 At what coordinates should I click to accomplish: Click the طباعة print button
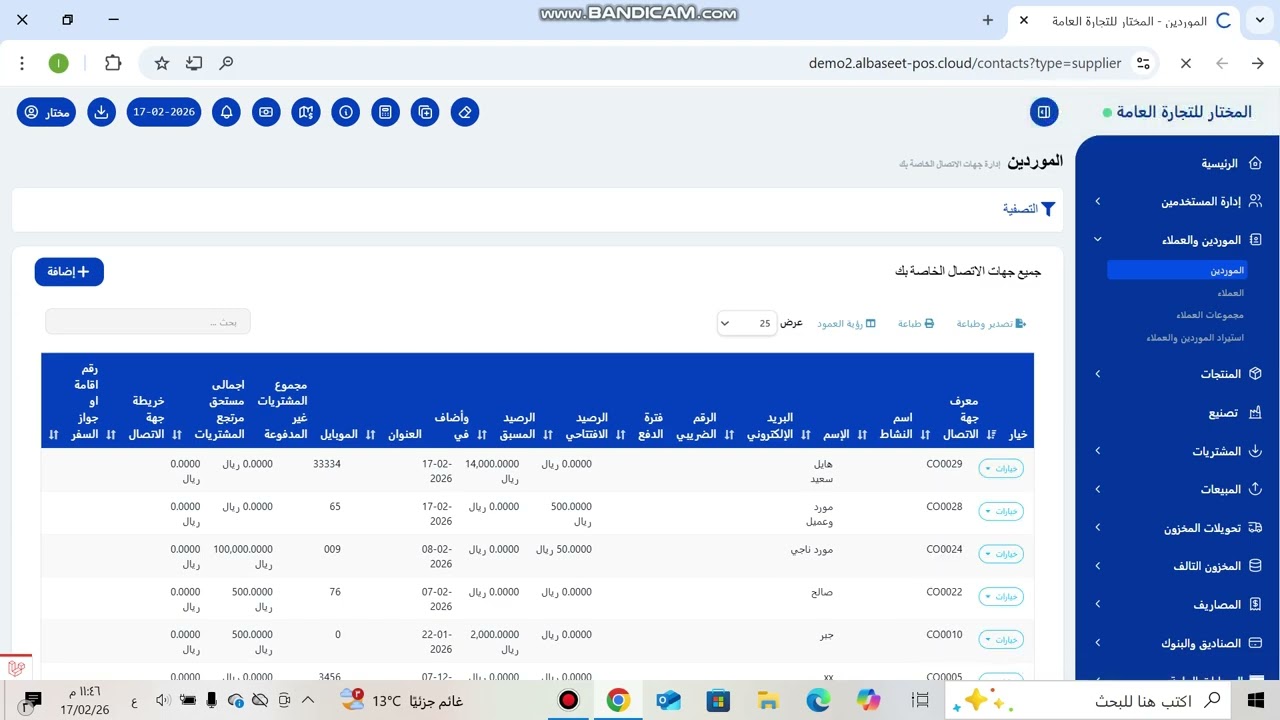pyautogui.click(x=915, y=324)
